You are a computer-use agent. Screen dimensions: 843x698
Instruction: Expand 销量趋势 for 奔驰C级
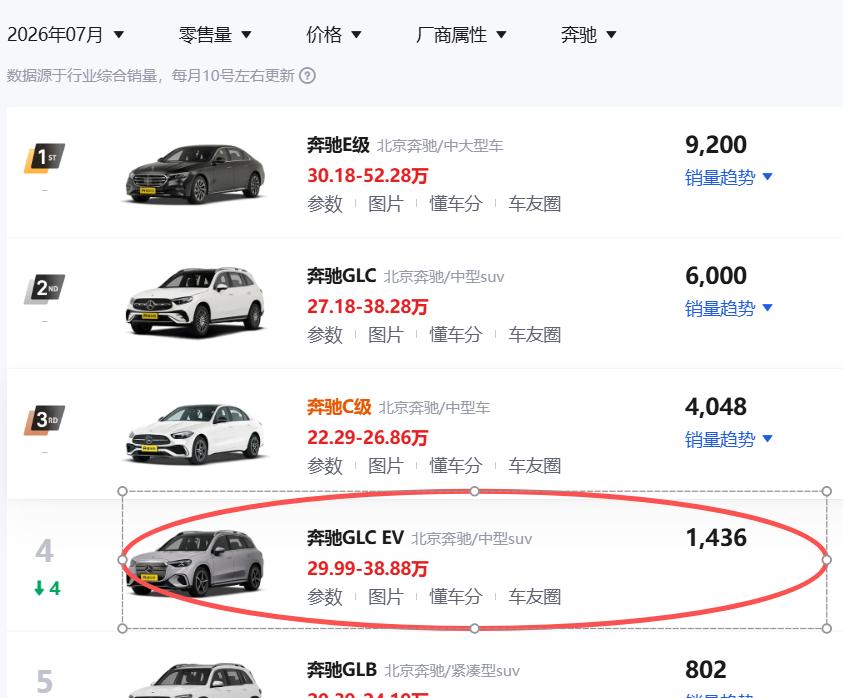pyautogui.click(x=728, y=439)
